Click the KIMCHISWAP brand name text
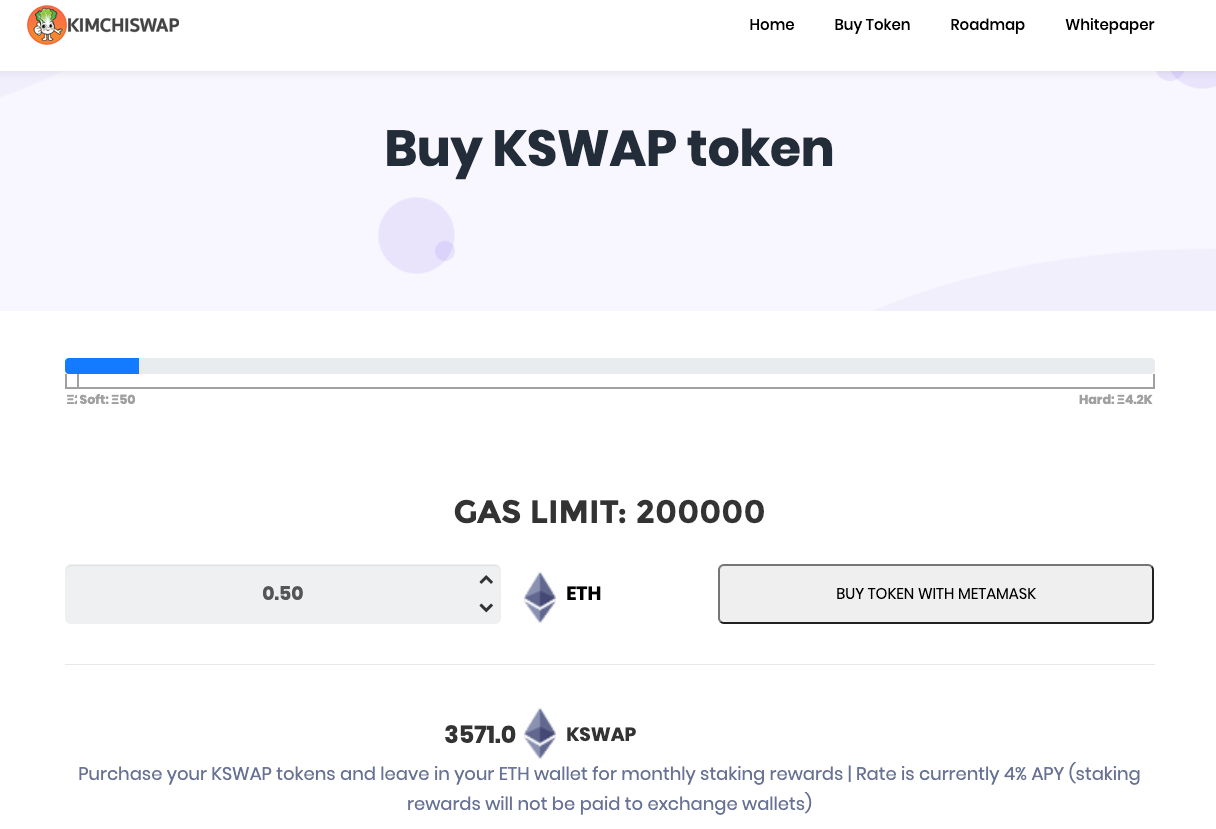The width and height of the screenshot is (1216, 829). pyautogui.click(x=123, y=25)
